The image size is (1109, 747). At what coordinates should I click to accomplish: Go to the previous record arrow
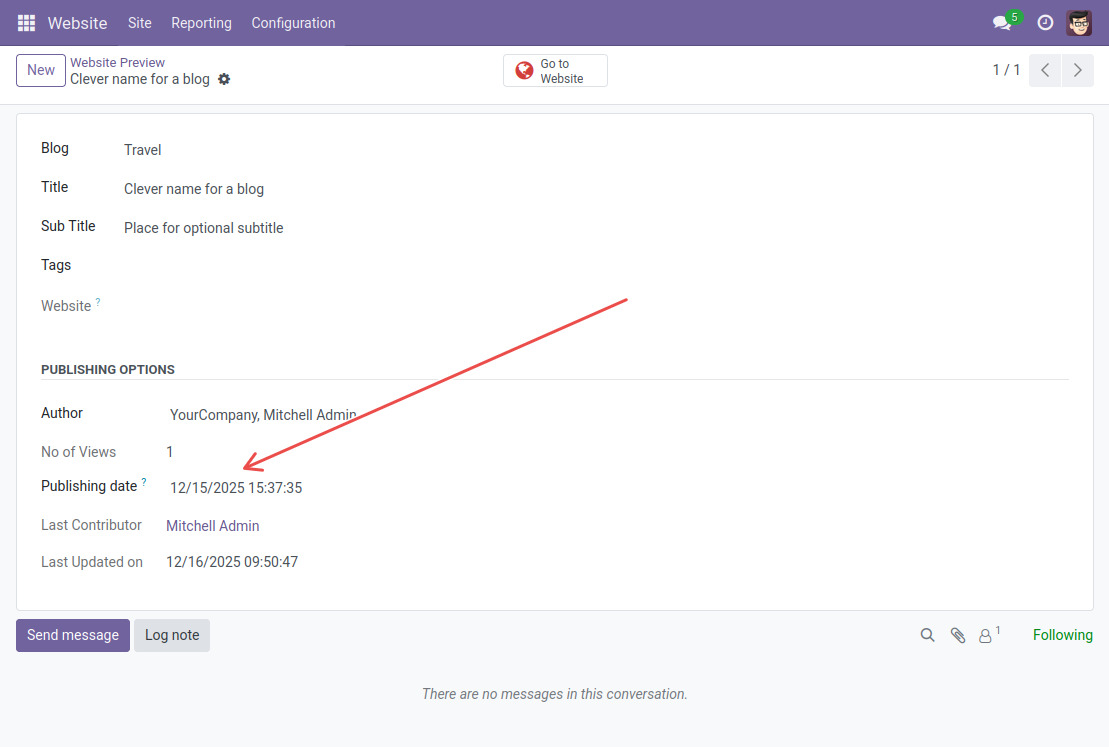point(1045,70)
